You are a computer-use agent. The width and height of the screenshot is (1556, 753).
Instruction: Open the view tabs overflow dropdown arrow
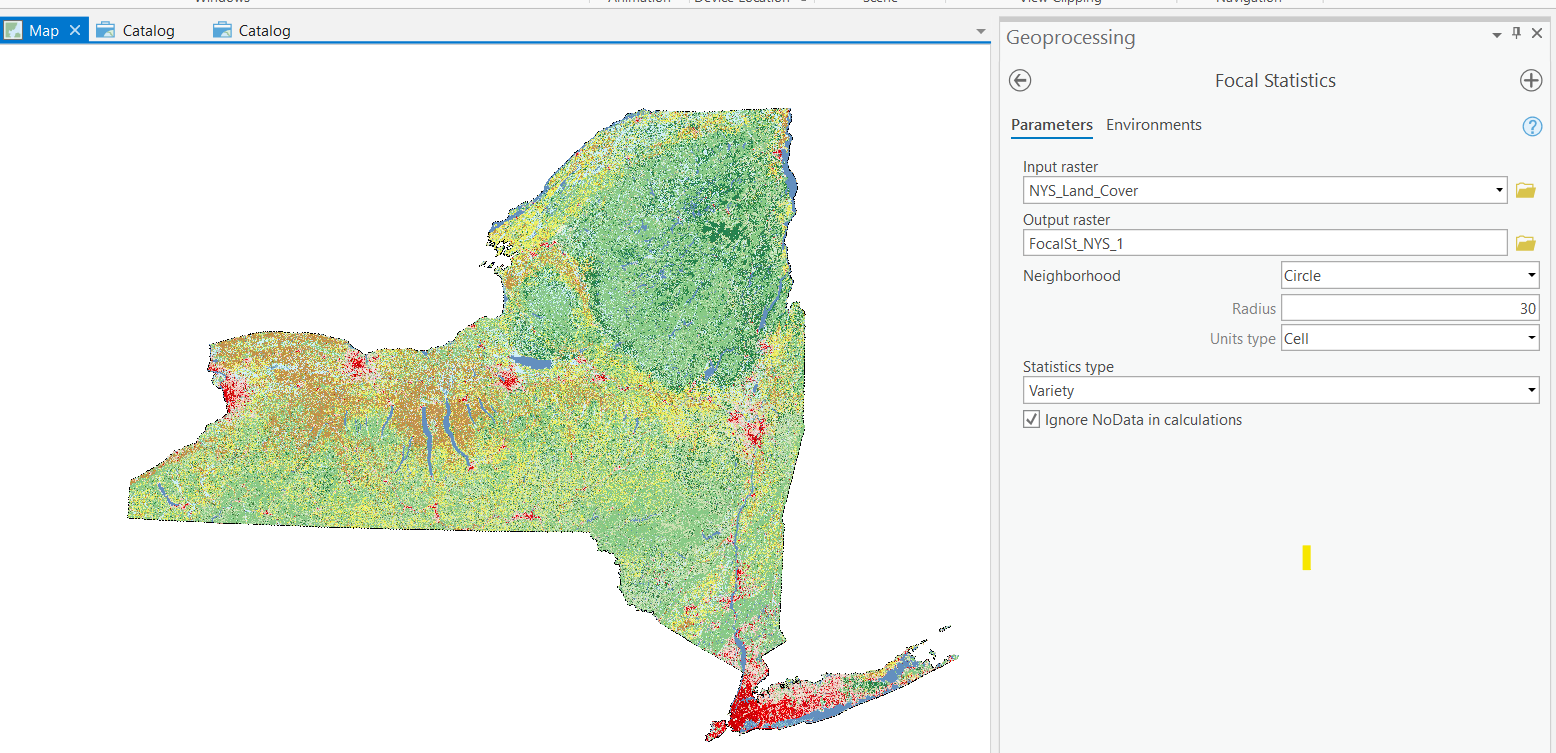click(x=980, y=32)
